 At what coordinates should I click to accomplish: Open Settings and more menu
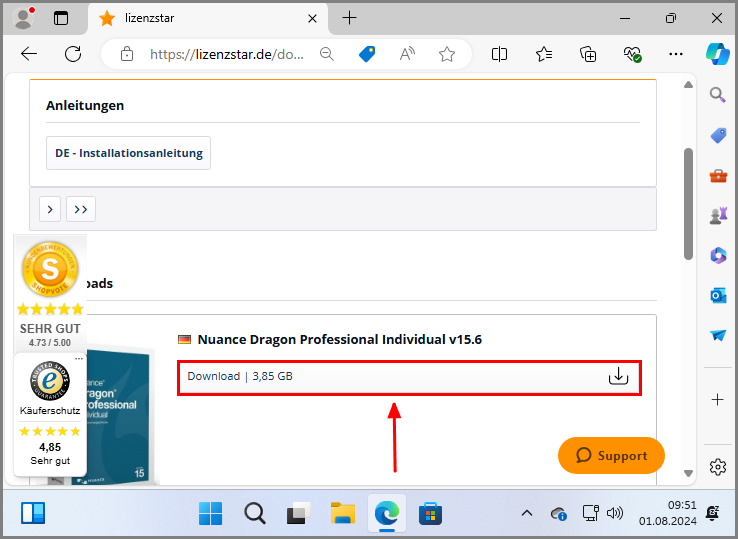676,54
